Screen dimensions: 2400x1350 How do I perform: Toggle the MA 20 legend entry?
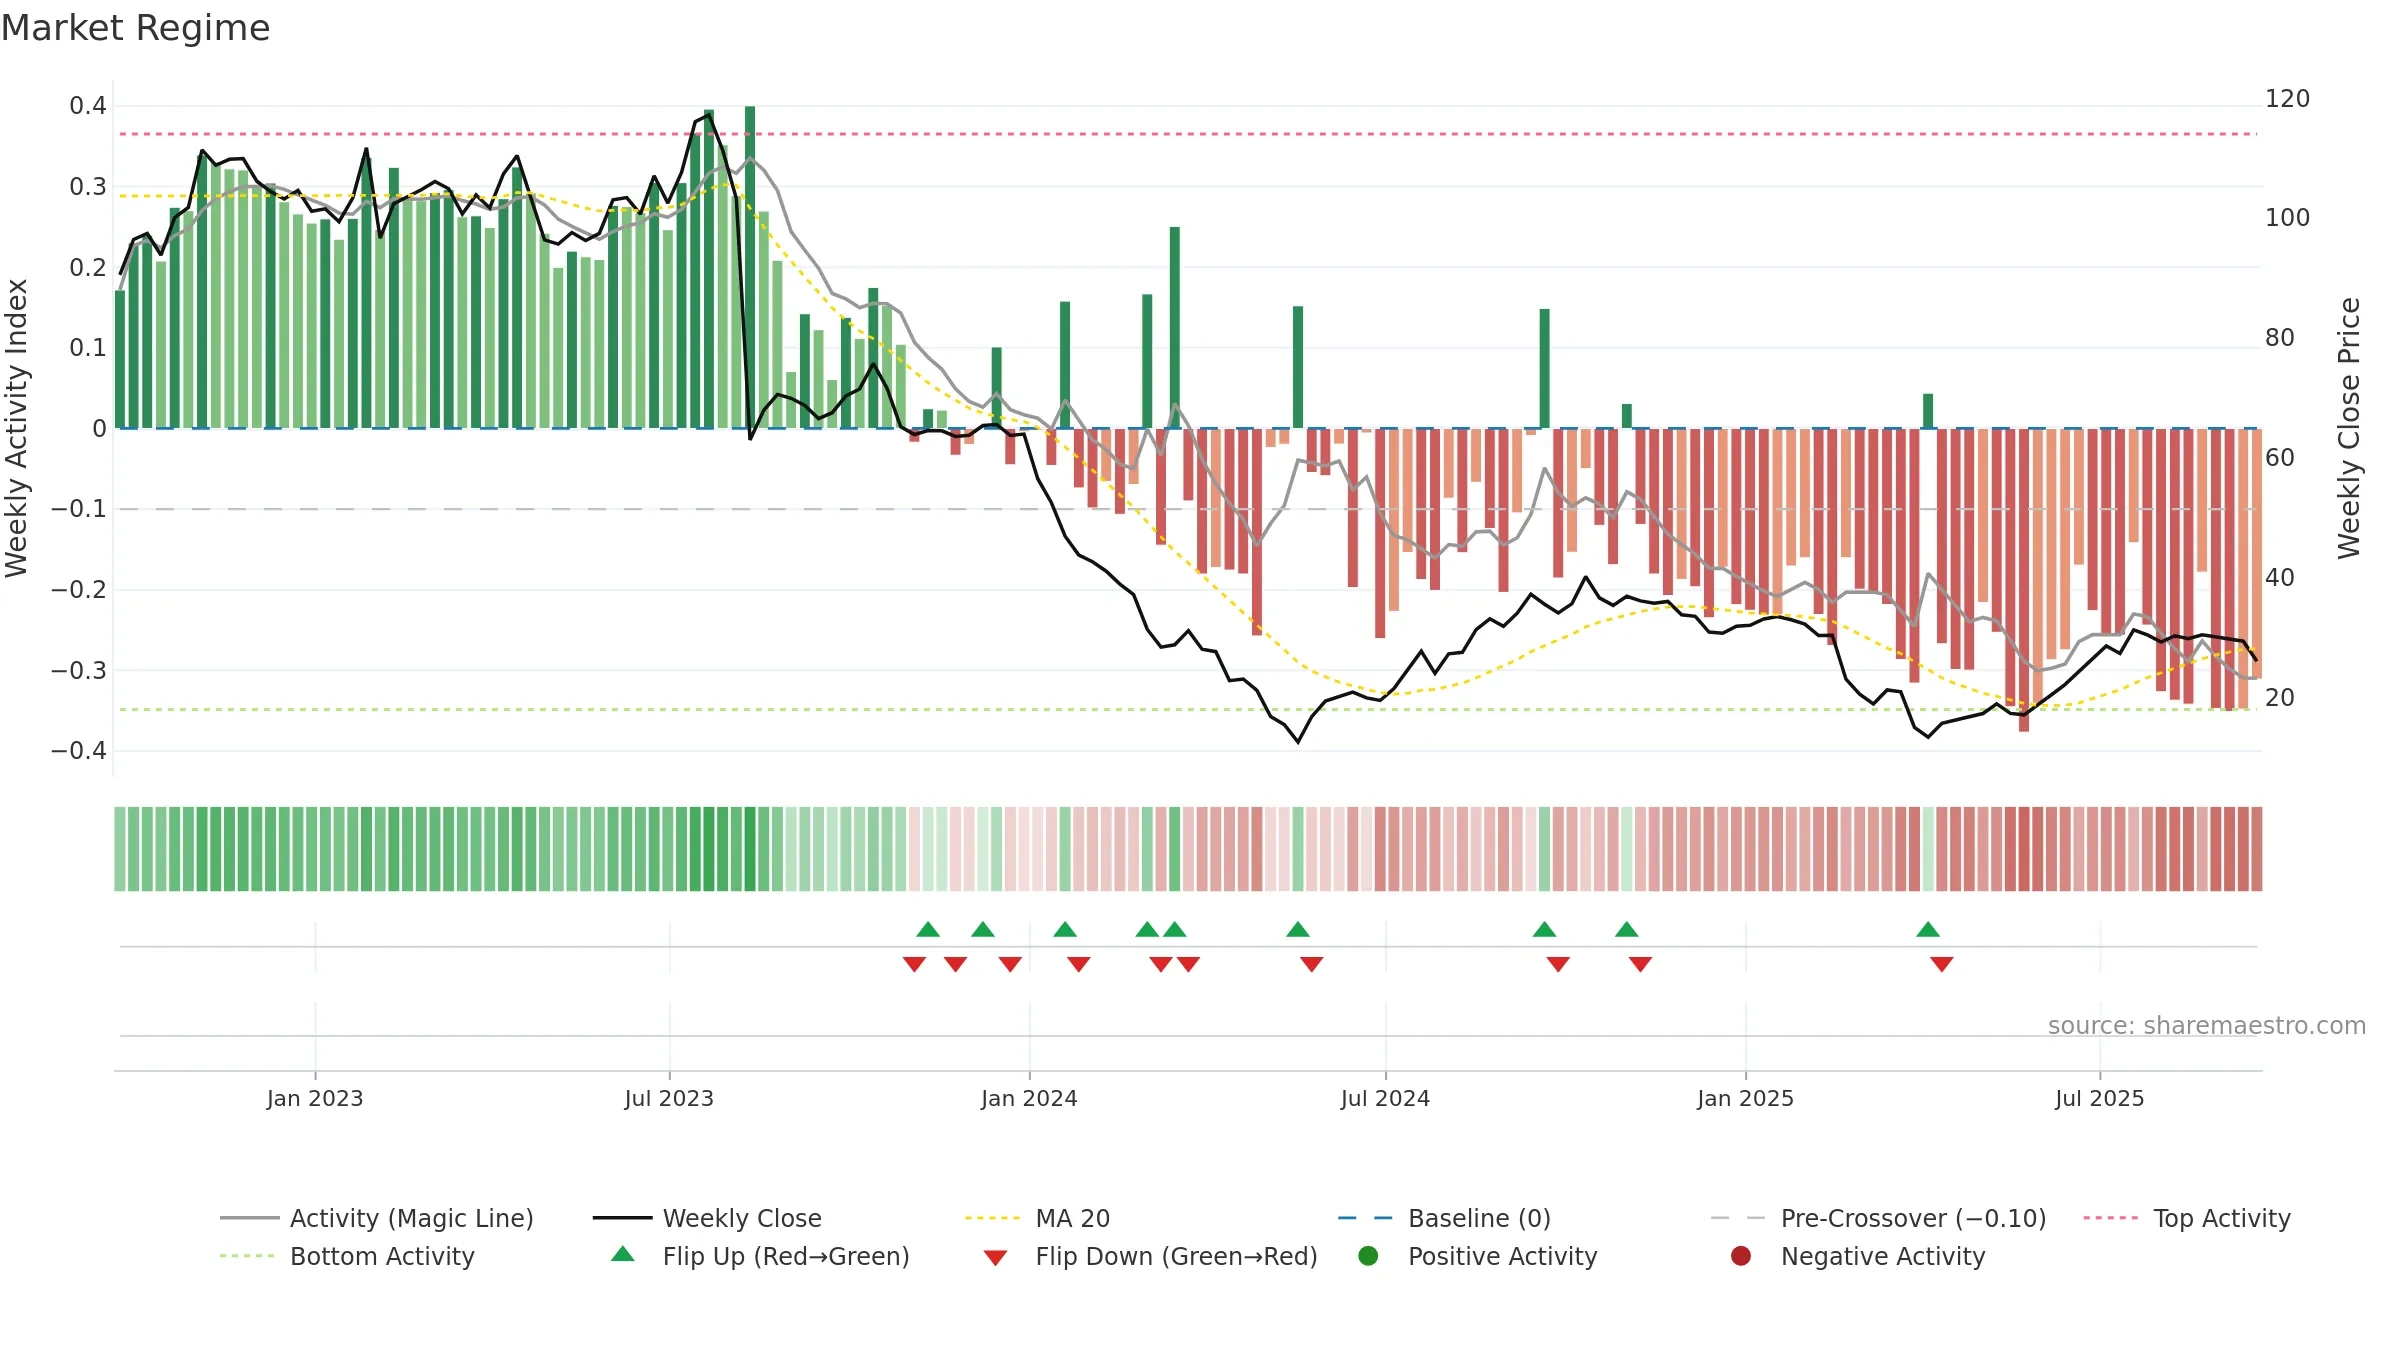click(x=1037, y=1218)
